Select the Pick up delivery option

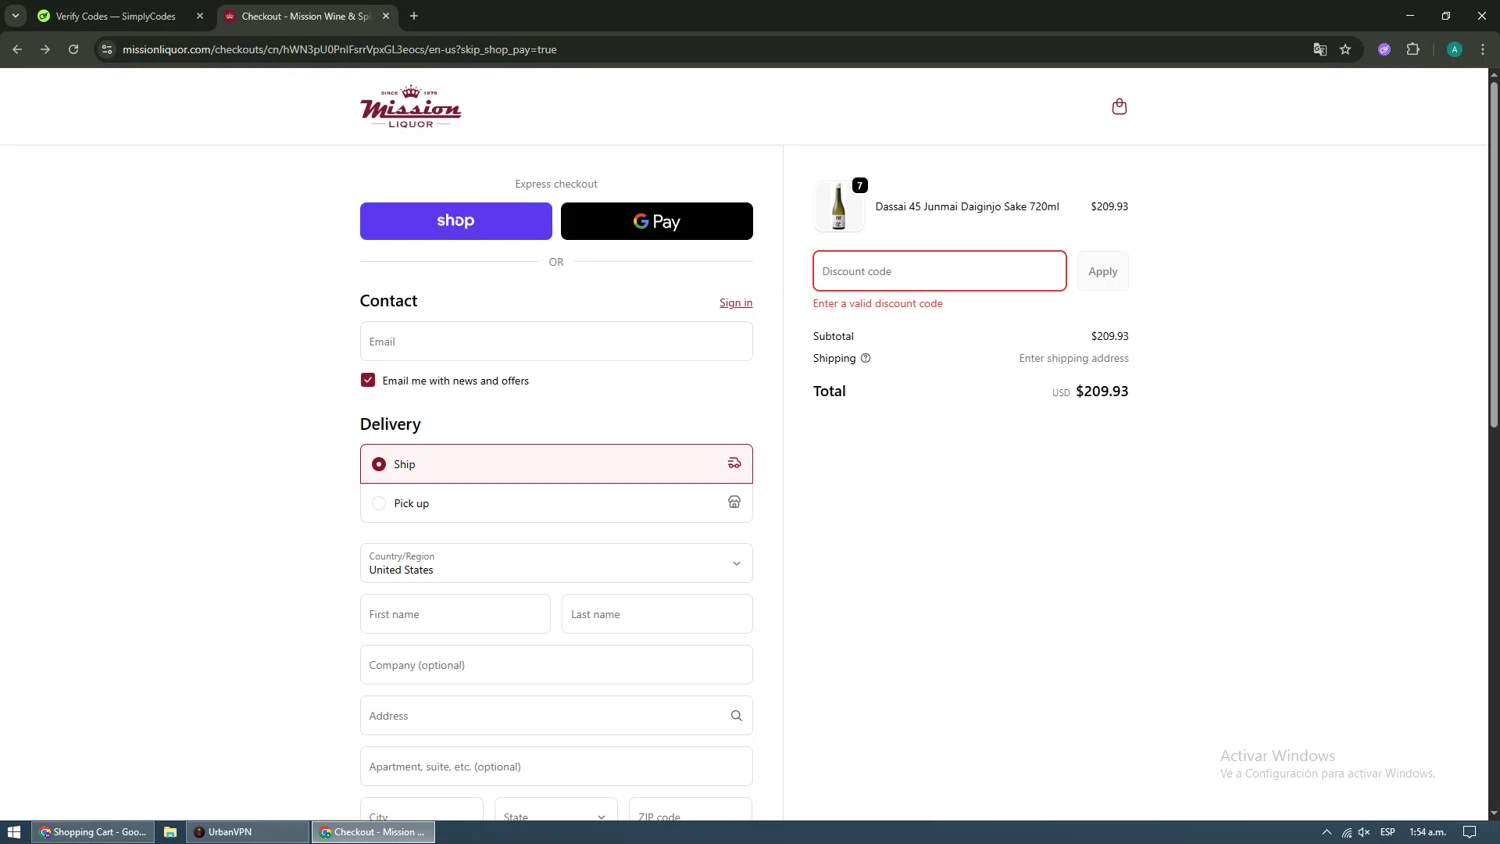click(556, 503)
